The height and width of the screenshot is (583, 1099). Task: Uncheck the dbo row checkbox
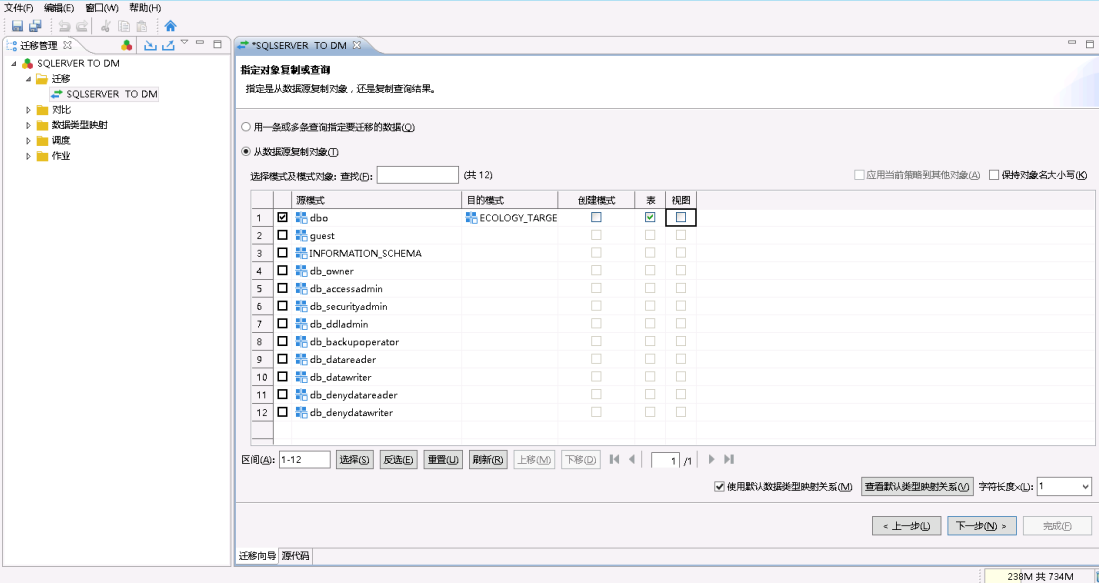point(282,218)
